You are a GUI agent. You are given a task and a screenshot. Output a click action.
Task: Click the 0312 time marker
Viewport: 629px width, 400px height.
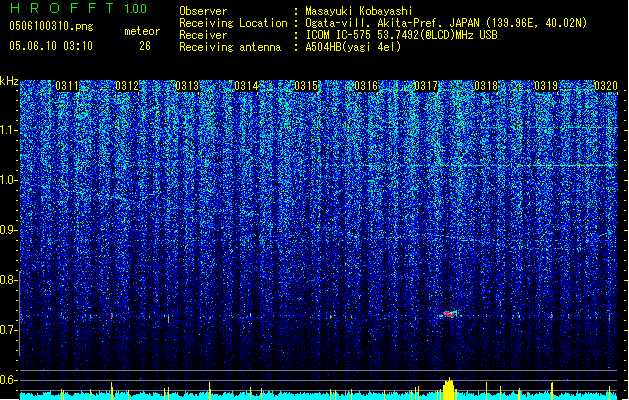click(127, 86)
